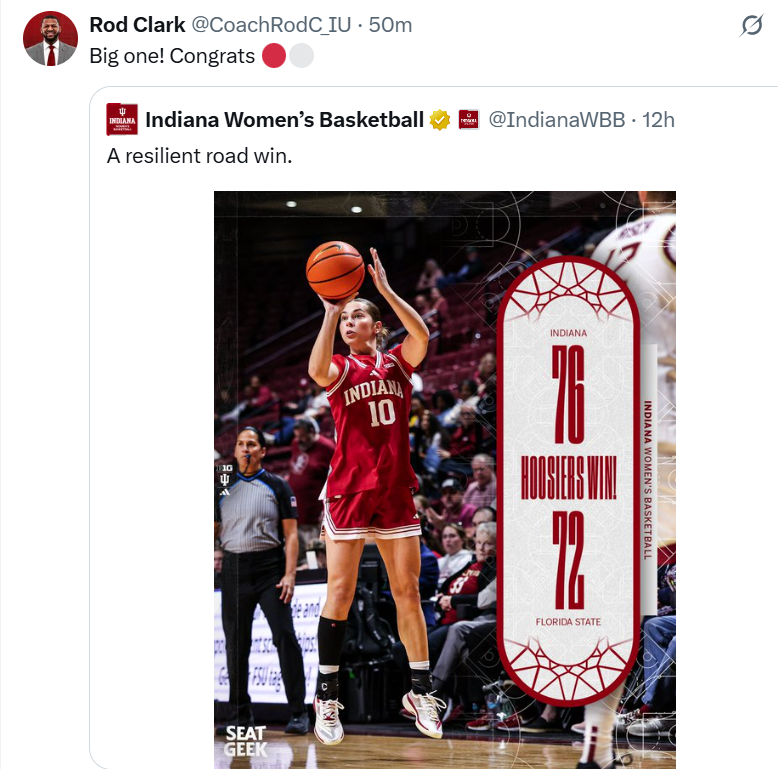The height and width of the screenshot is (769, 778).
Task: Click the "Big one! Congrats" tweet text
Action: point(172,56)
